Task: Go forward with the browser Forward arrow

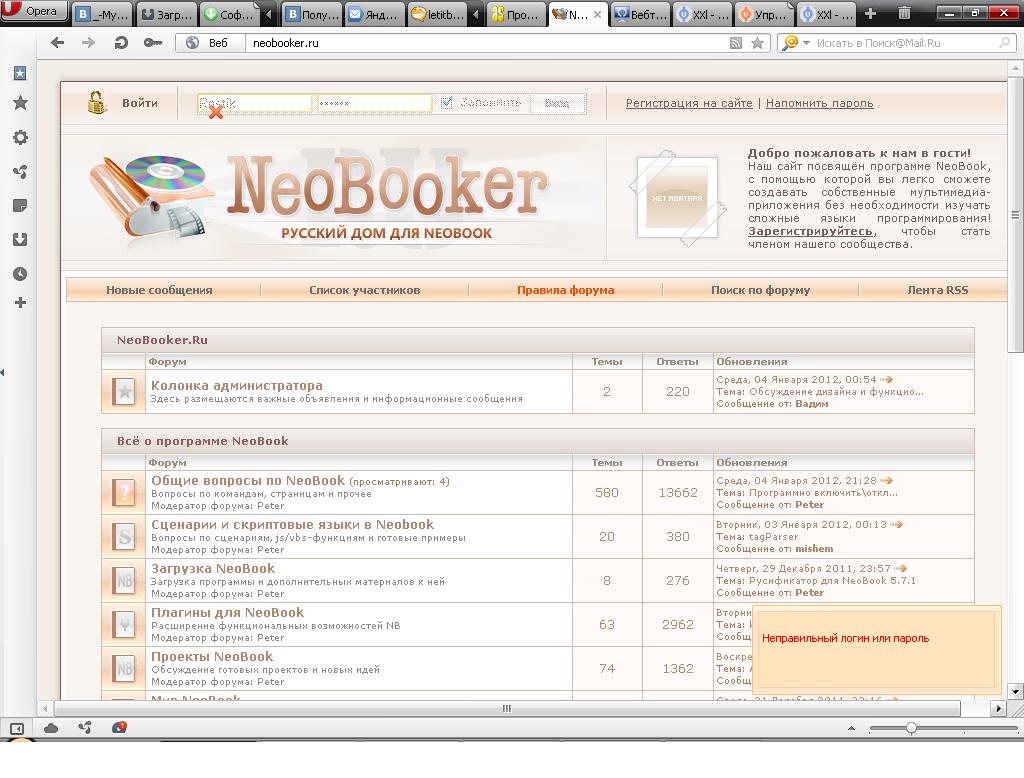Action: [x=88, y=43]
